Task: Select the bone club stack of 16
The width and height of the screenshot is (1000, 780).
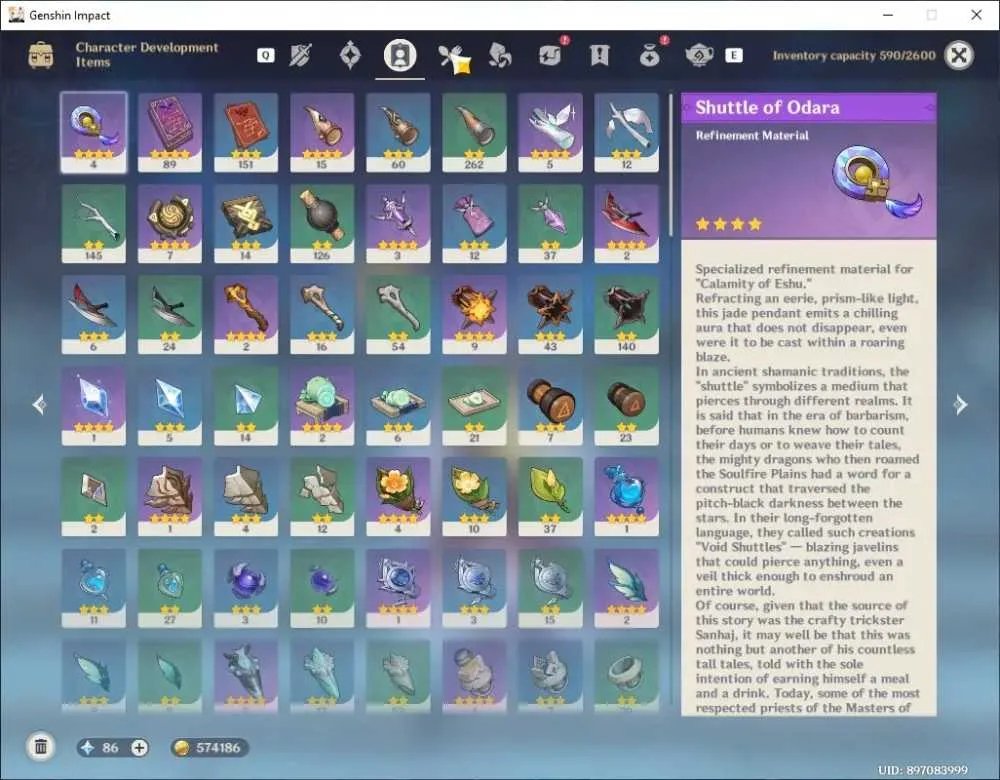Action: (321, 314)
